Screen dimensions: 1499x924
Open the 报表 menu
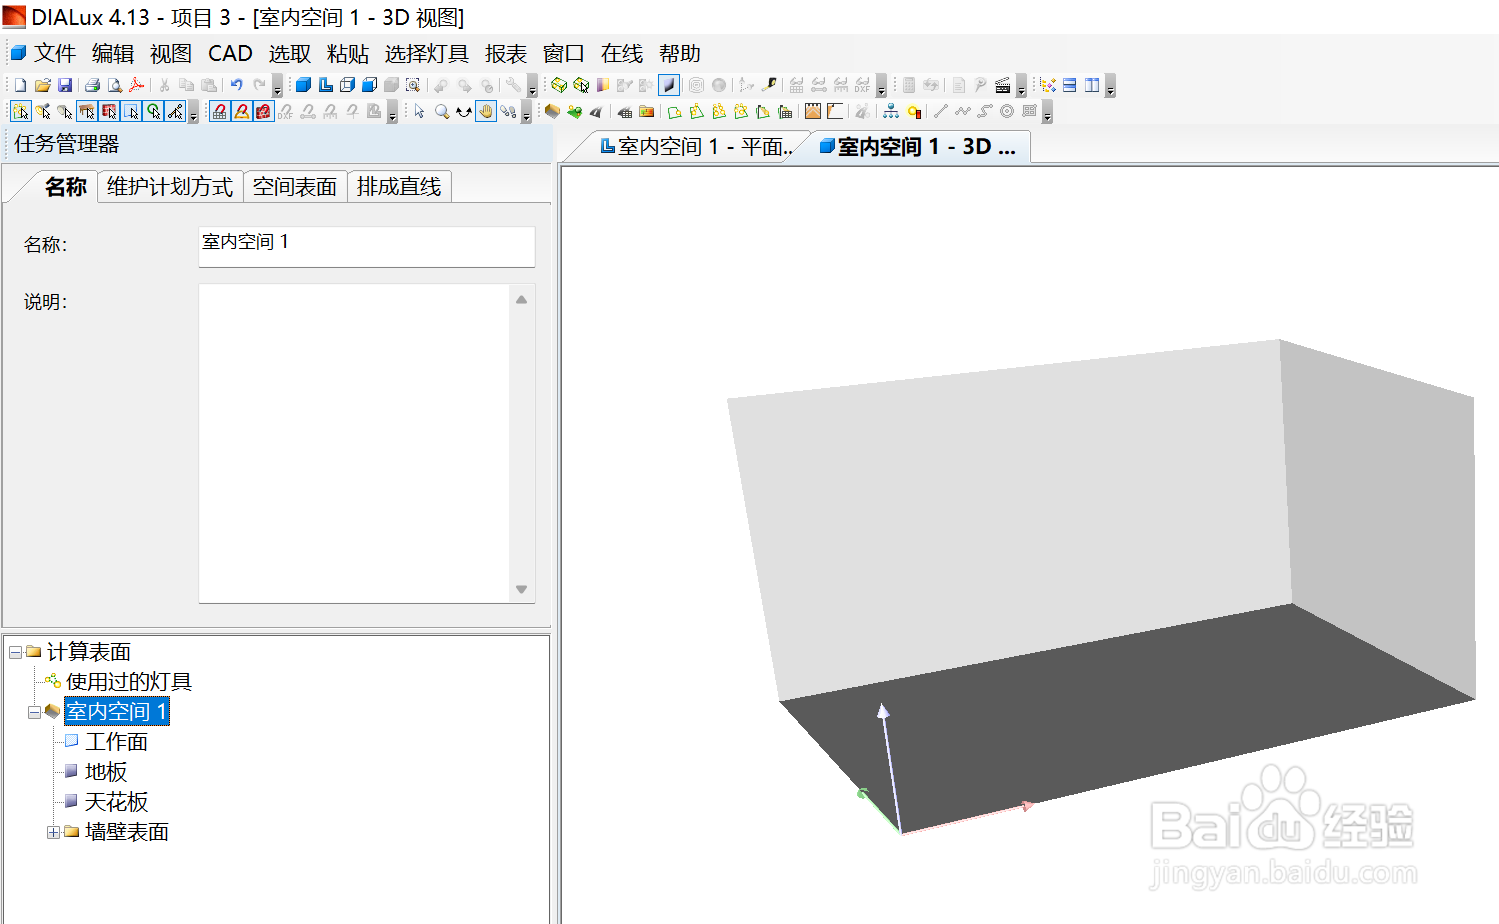click(x=506, y=53)
